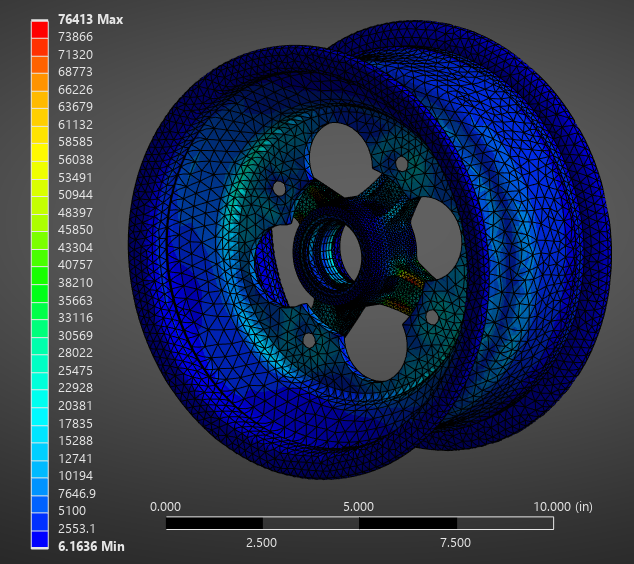Click the '43304' legend value
The height and width of the screenshot is (564, 634).
pos(75,247)
